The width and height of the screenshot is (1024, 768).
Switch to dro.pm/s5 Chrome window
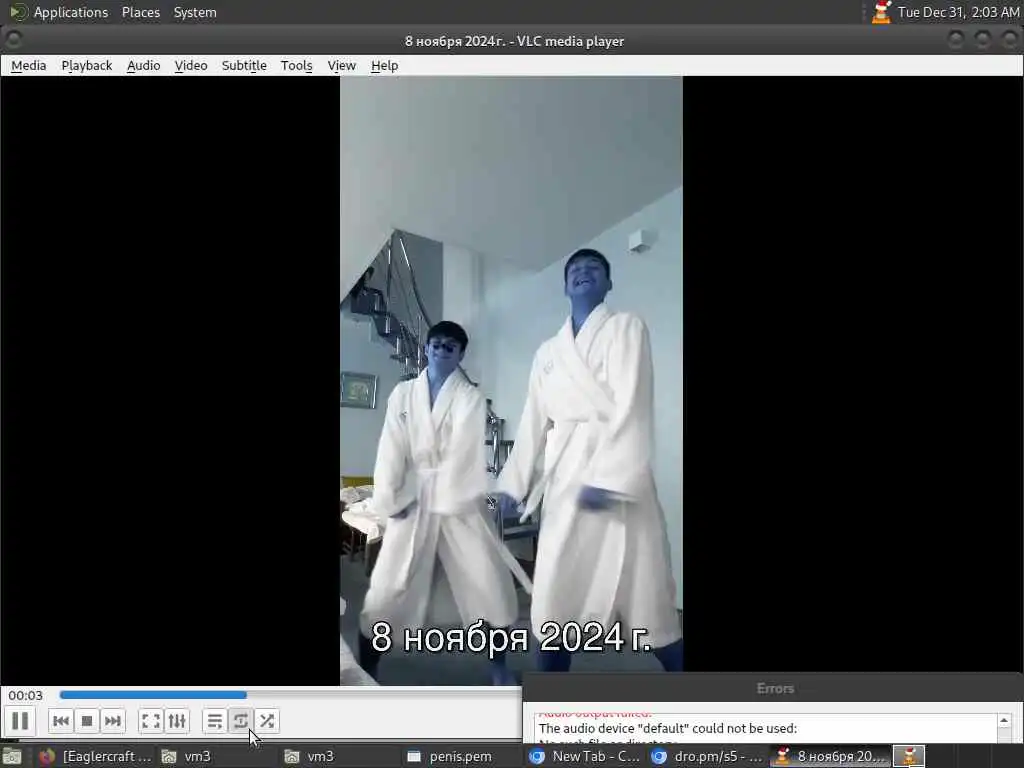[708, 756]
